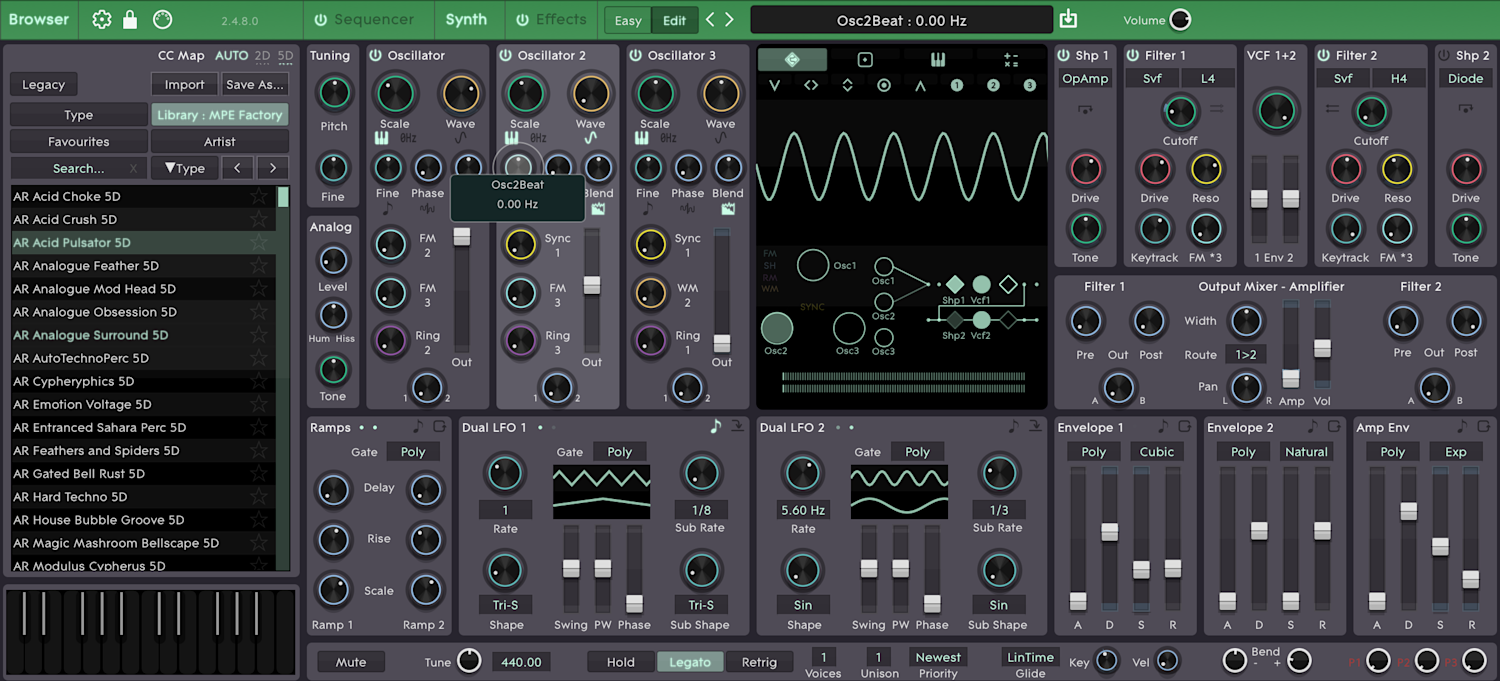This screenshot has height=681, width=1500.
Task: Click Oscillator 1 keyboard tracking icon
Action: point(382,138)
